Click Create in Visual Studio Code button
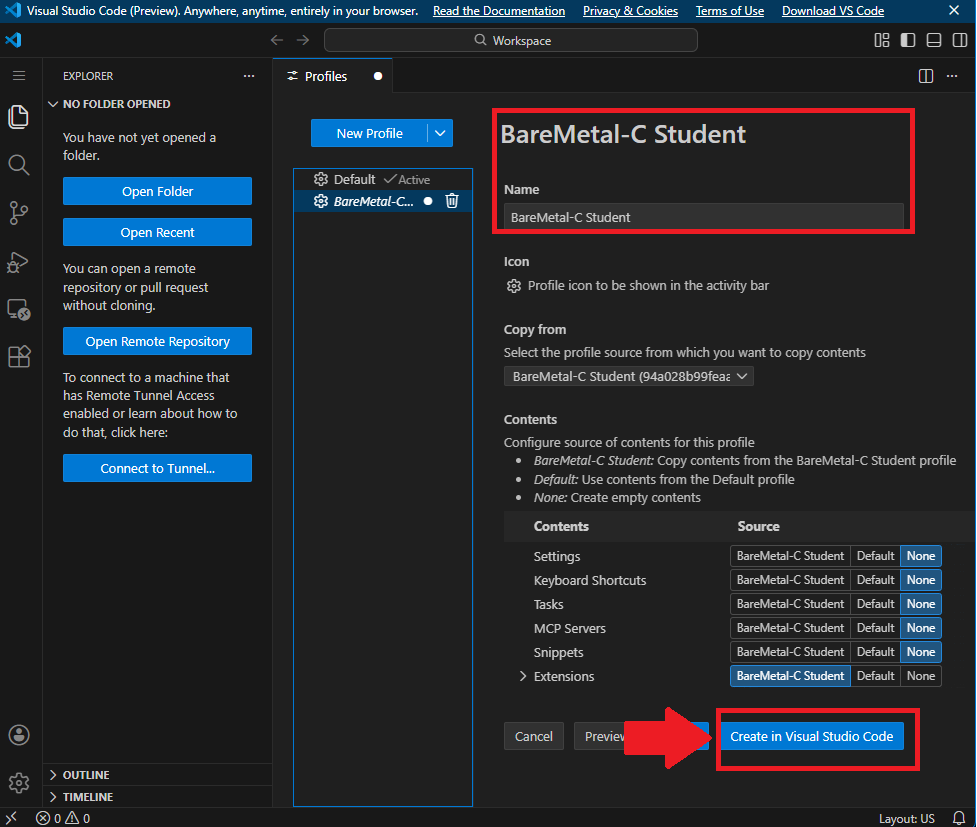977x827 pixels. pyautogui.click(x=811, y=736)
